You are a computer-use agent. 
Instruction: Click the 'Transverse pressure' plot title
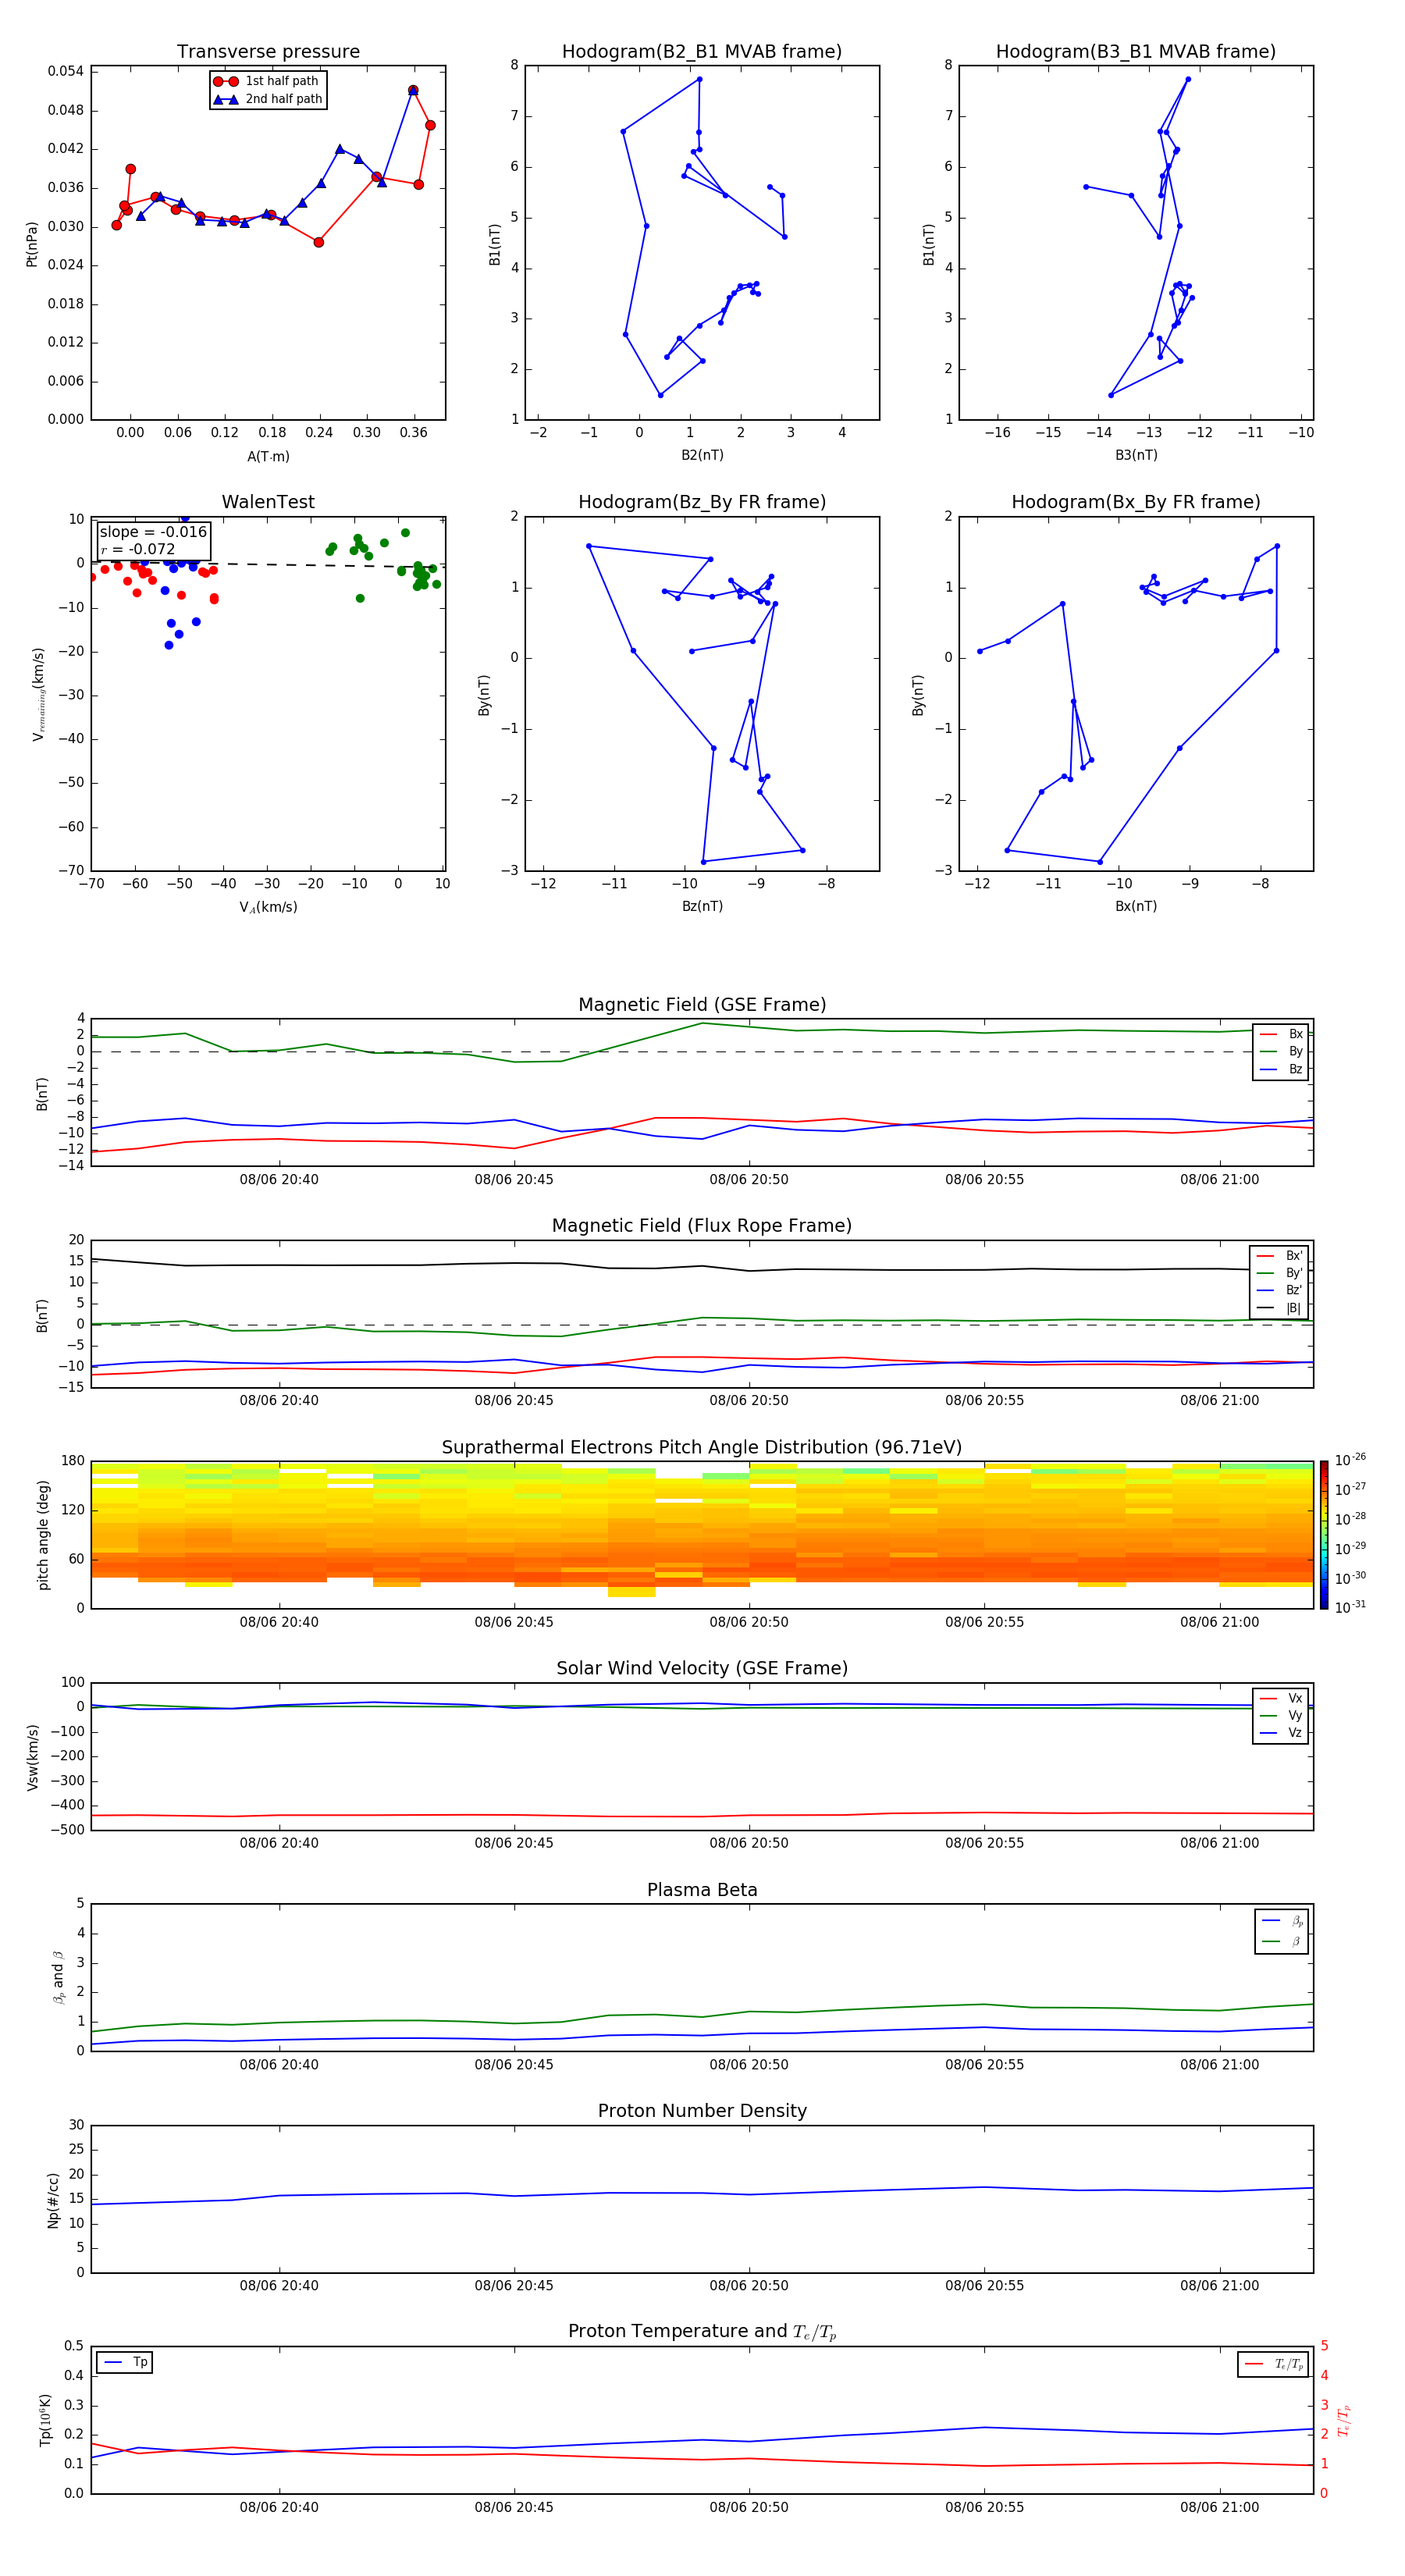pos(268,52)
